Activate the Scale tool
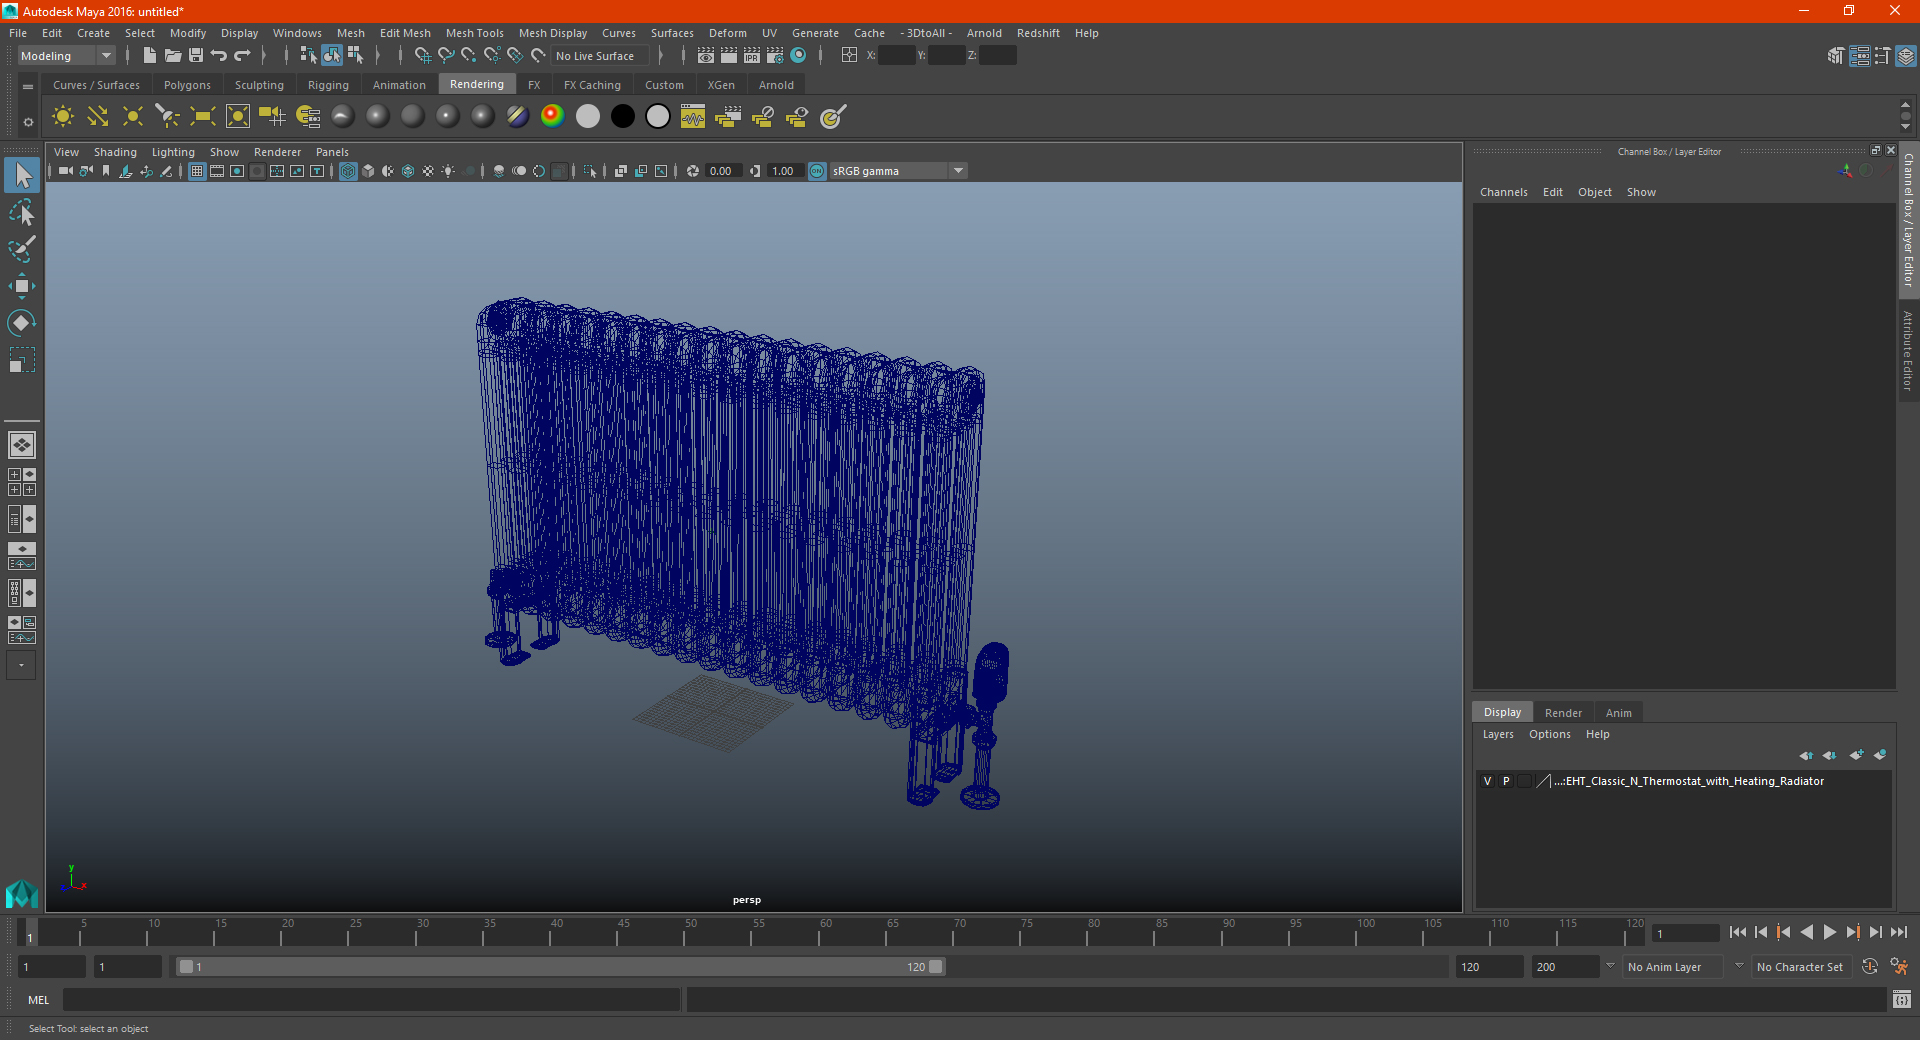Viewport: 1920px width, 1040px height. click(x=22, y=359)
